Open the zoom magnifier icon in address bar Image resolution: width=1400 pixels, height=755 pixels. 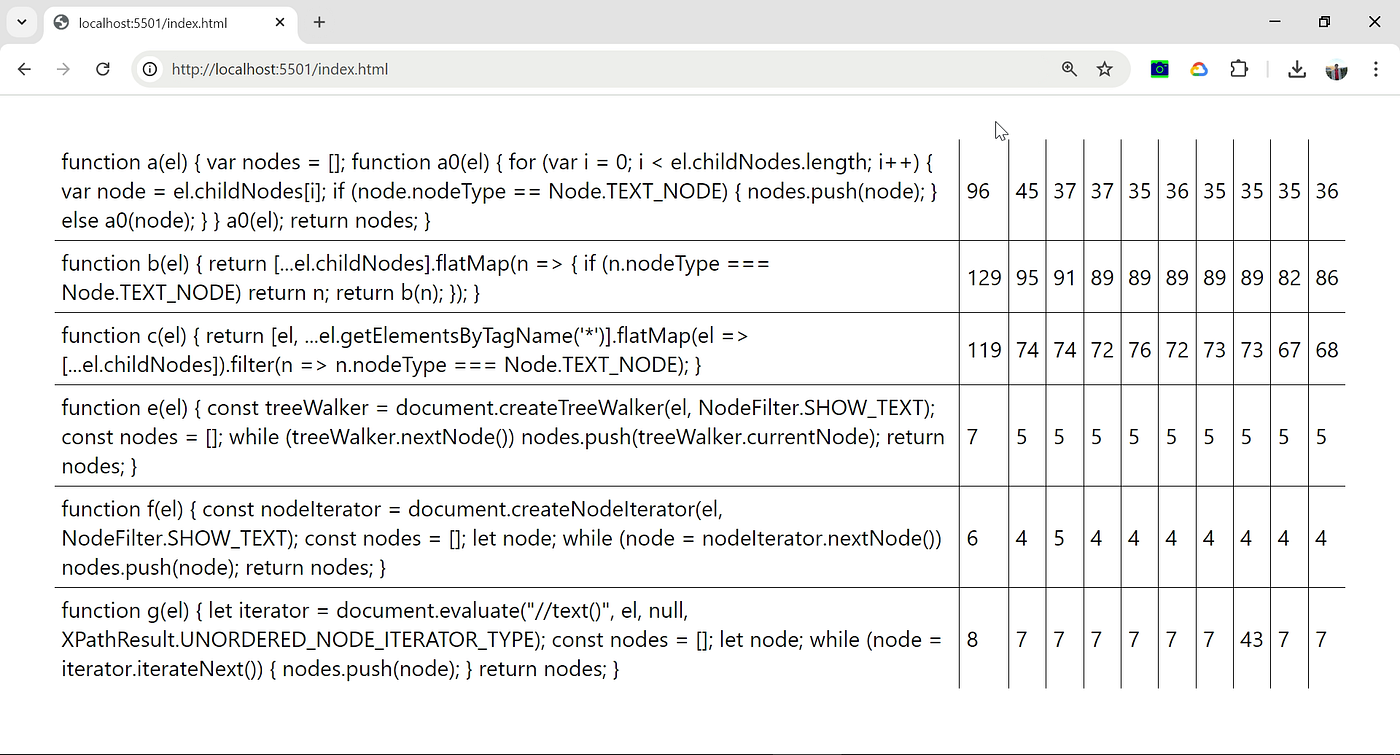pyautogui.click(x=1069, y=69)
